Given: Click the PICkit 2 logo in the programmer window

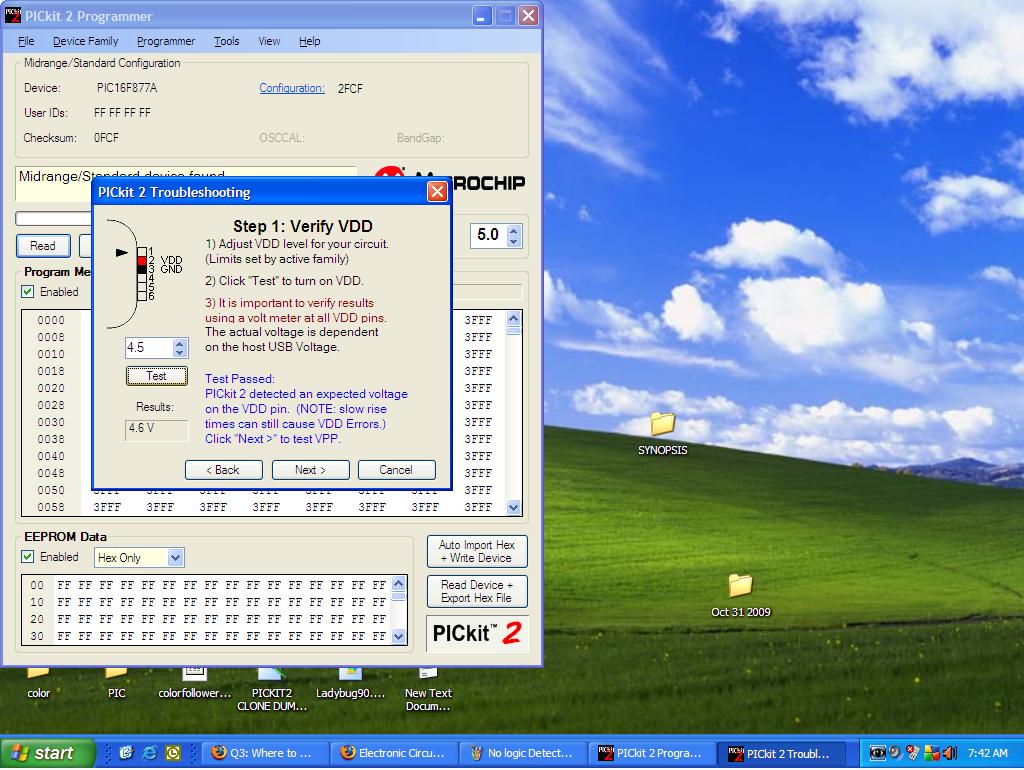Looking at the screenshot, I should coord(477,633).
